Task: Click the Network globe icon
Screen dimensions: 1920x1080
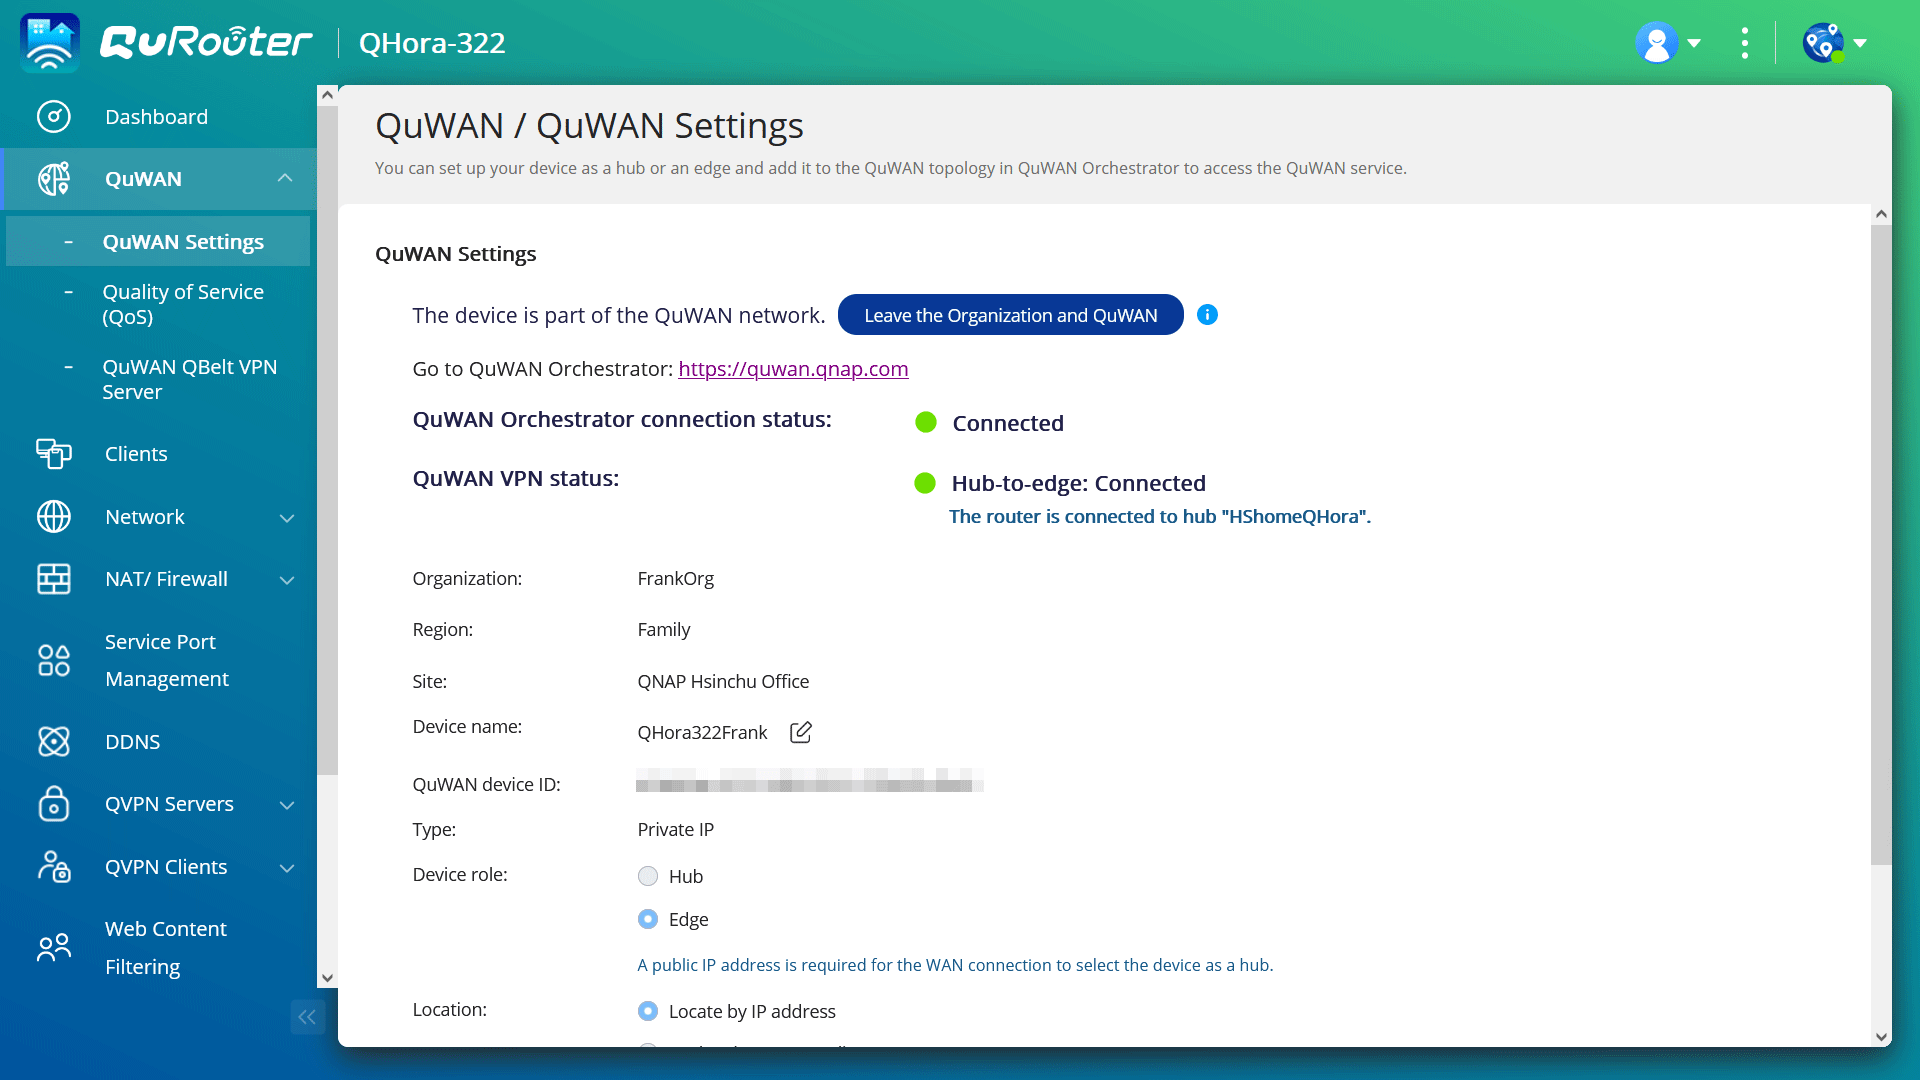Action: 54,517
